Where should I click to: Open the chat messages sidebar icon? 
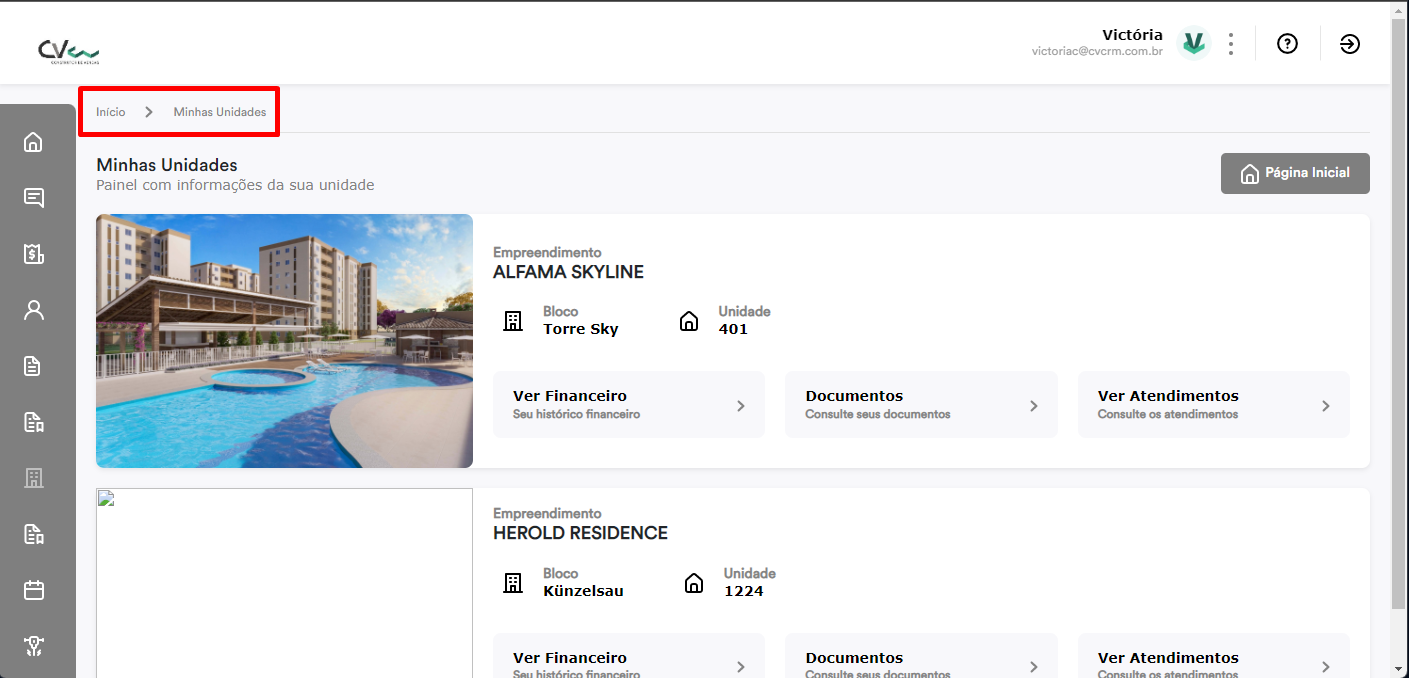pos(34,198)
